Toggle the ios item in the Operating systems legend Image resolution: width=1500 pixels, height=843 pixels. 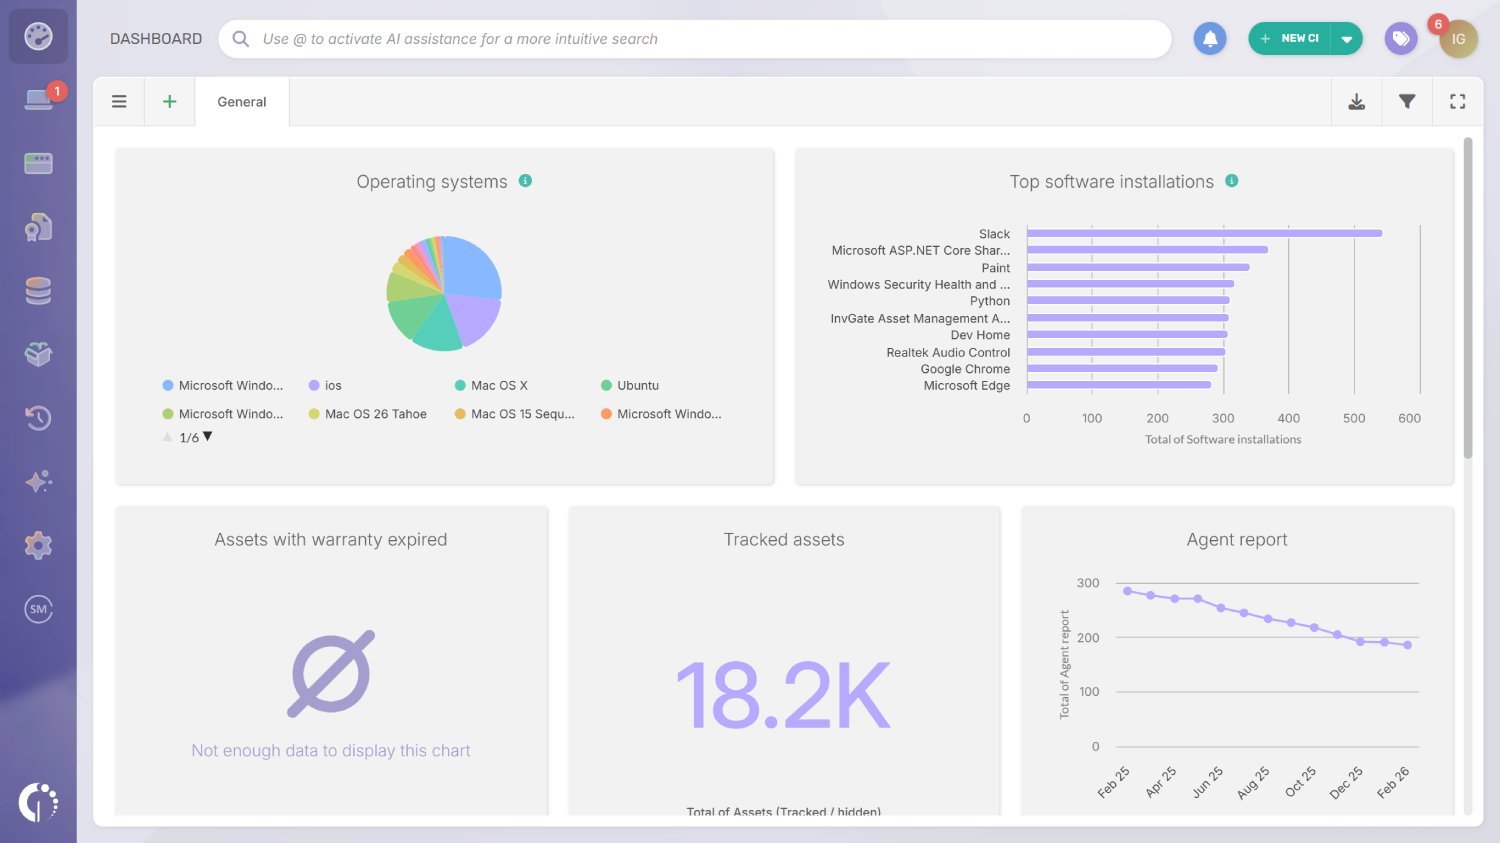tap(332, 385)
